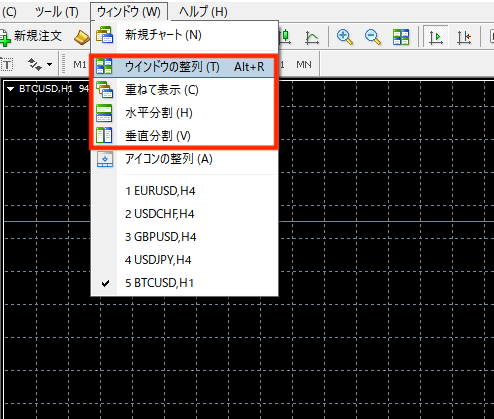The width and height of the screenshot is (494, 419).
Task: Expand the BTCUSD,H1 chart title triangle
Action: [x=10, y=89]
